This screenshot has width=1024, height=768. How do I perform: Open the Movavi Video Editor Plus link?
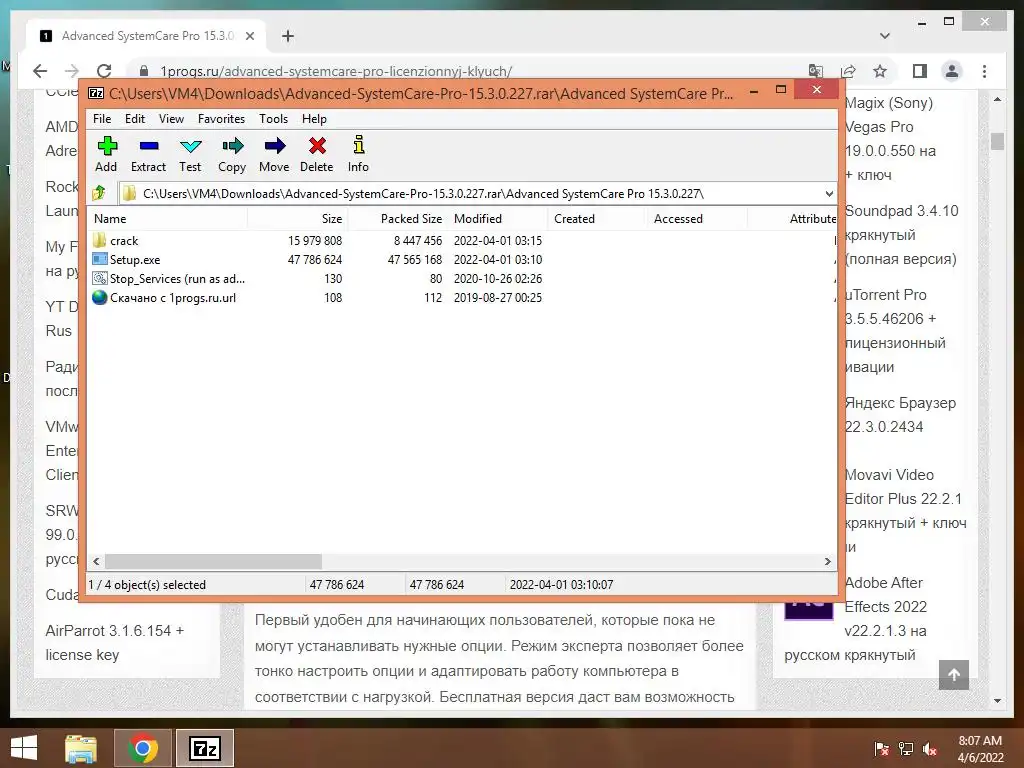pyautogui.click(x=905, y=511)
